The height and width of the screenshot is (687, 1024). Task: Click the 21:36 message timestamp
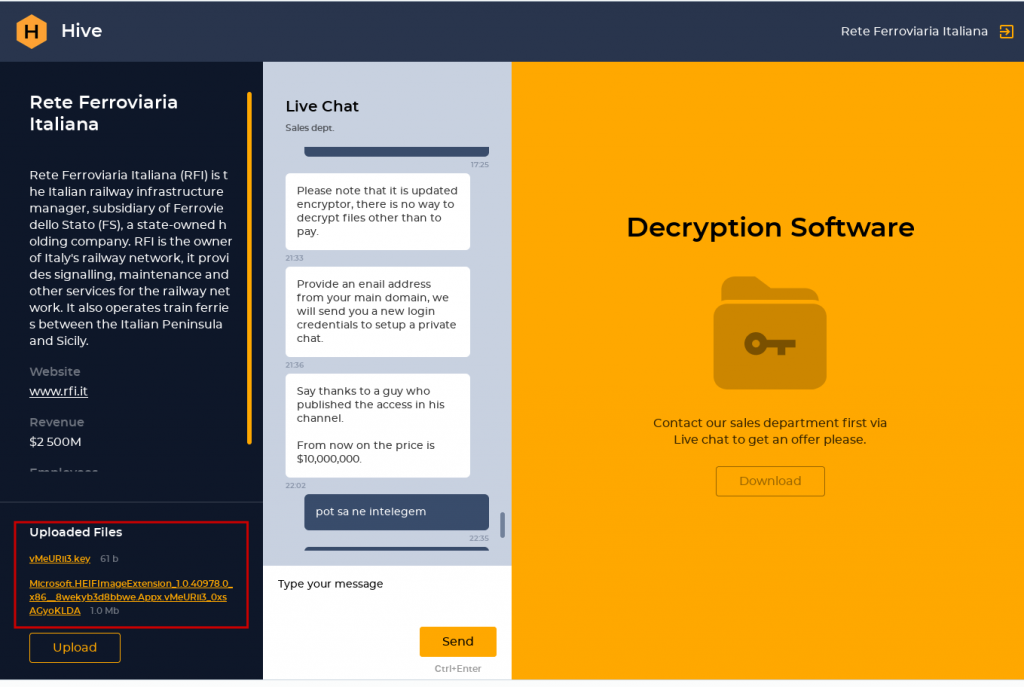[x=295, y=365]
